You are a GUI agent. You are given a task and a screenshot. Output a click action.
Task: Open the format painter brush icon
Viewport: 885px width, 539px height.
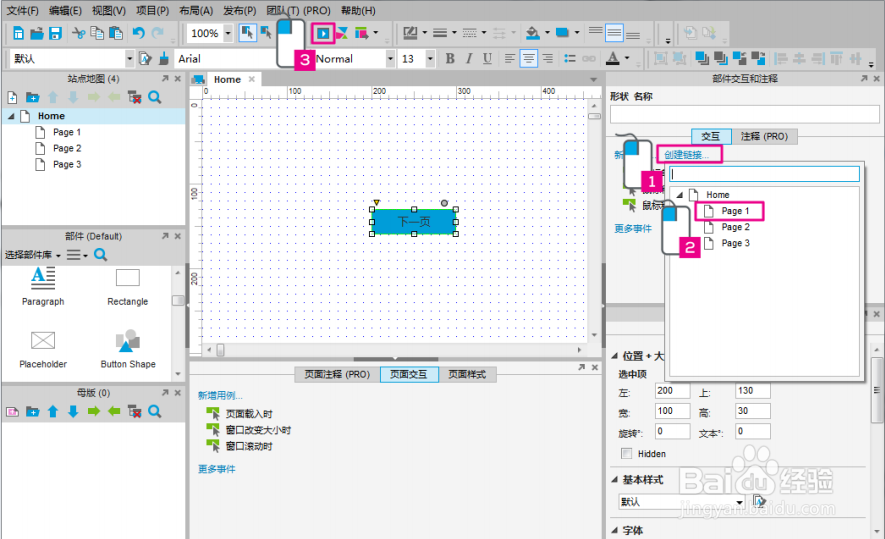pyautogui.click(x=164, y=58)
